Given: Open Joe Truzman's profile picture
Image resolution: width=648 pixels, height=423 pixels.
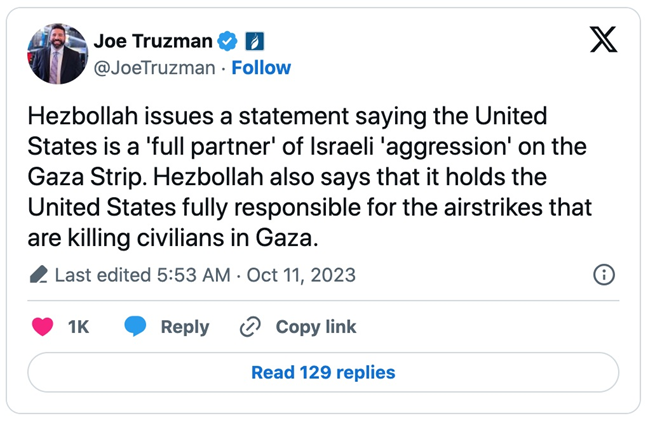Looking at the screenshot, I should [x=58, y=54].
